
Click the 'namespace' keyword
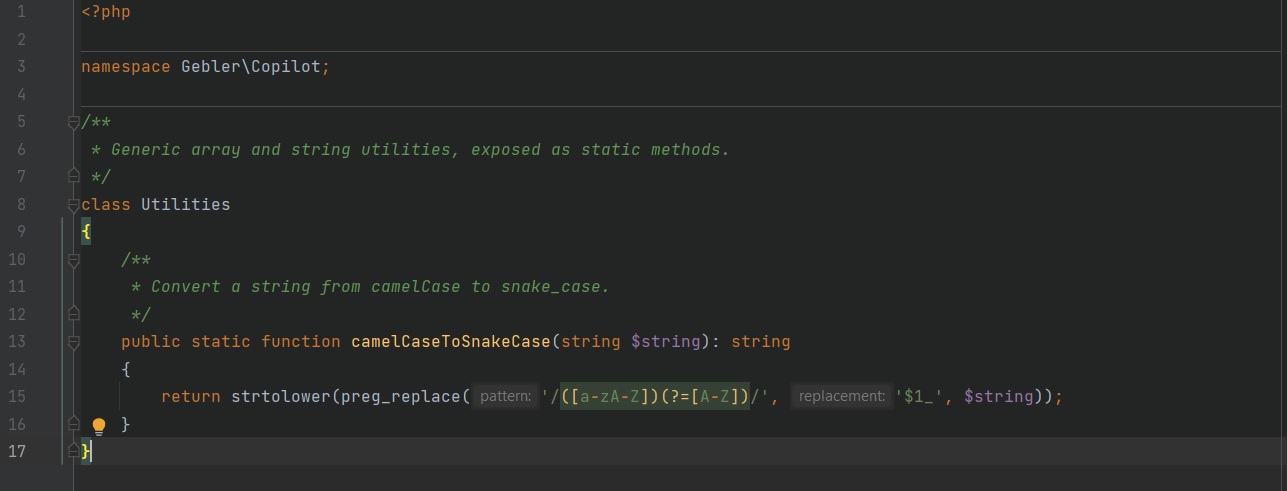pos(126,67)
